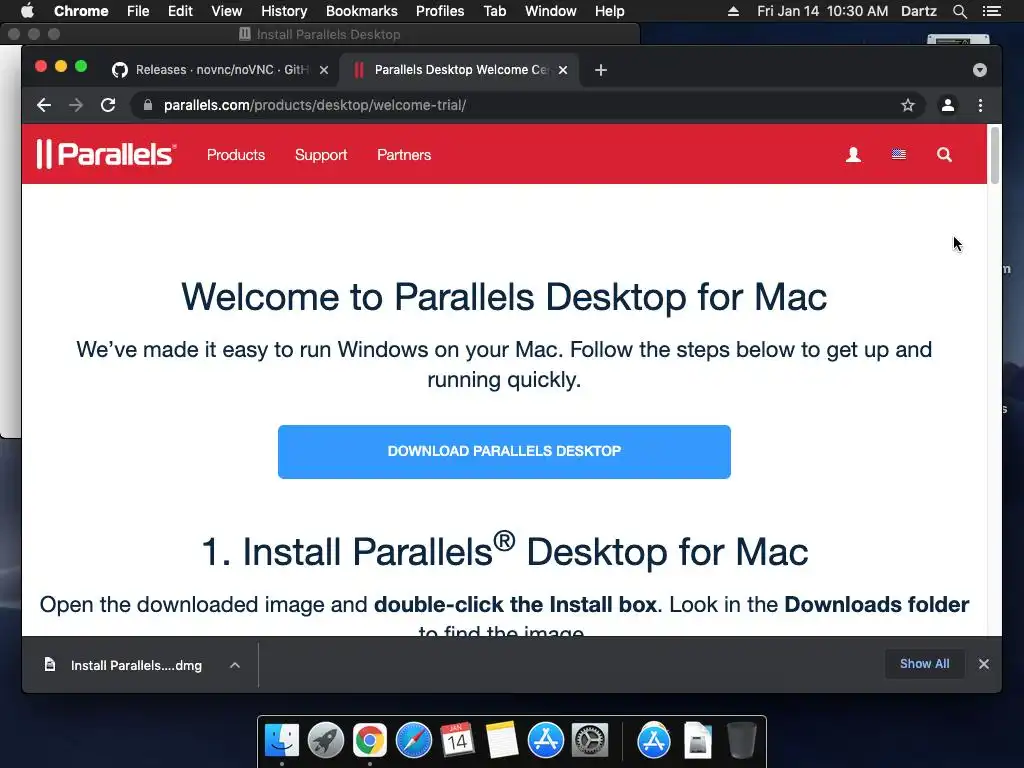Open the File menu
The height and width of the screenshot is (768, 1024).
click(x=138, y=11)
